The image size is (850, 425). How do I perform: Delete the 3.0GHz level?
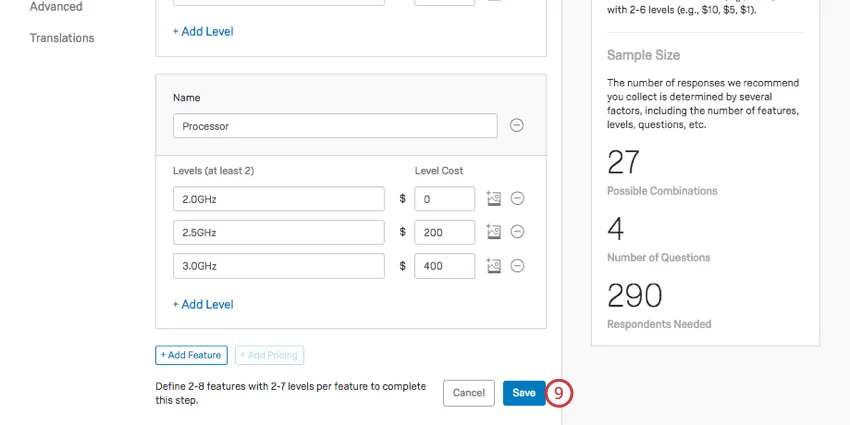pyautogui.click(x=518, y=266)
